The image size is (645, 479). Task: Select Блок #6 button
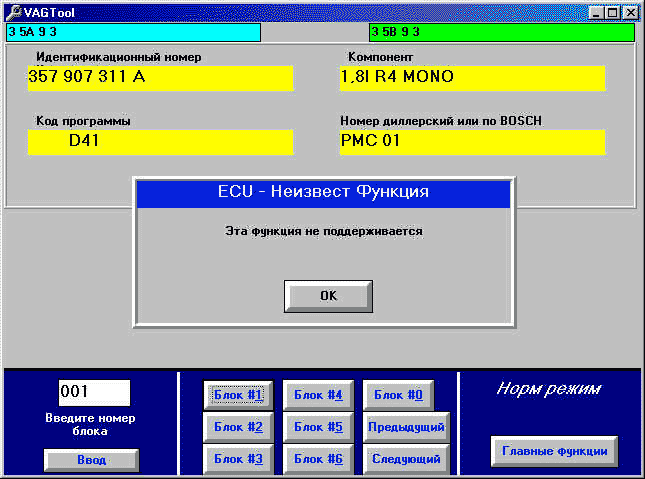[318, 459]
